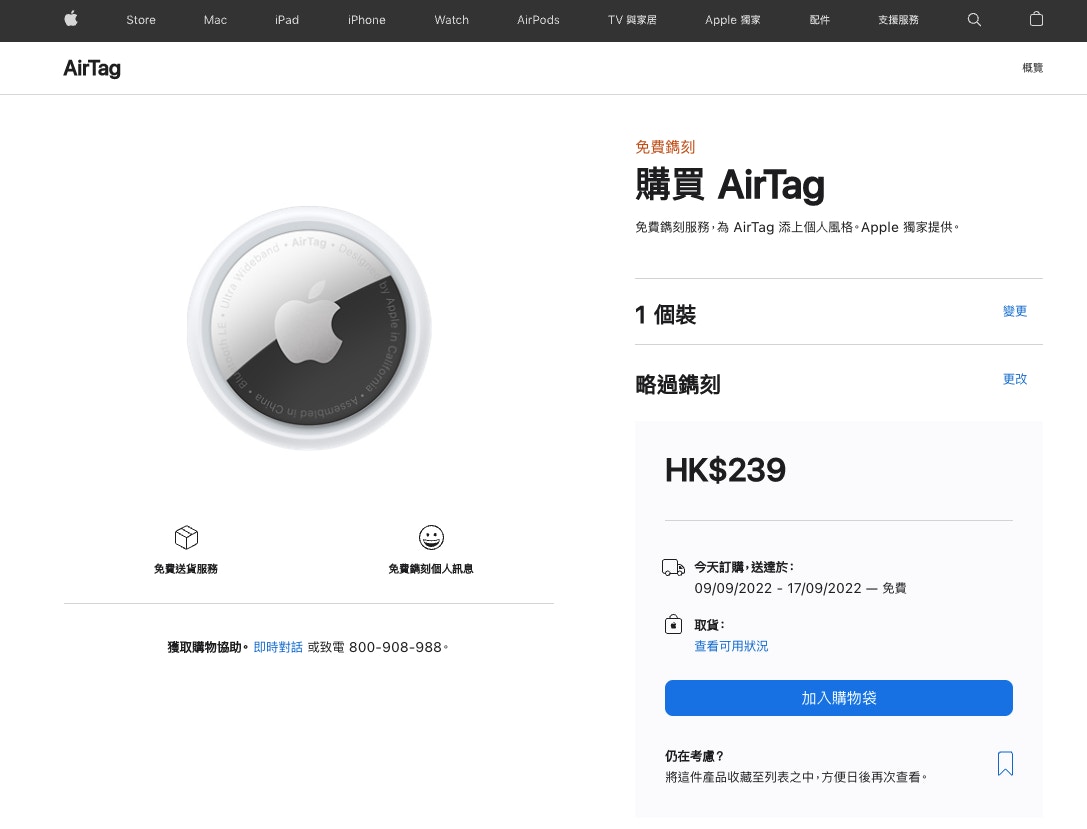Open the 配件 menu
Image resolution: width=1087 pixels, height=829 pixels.
coord(819,20)
